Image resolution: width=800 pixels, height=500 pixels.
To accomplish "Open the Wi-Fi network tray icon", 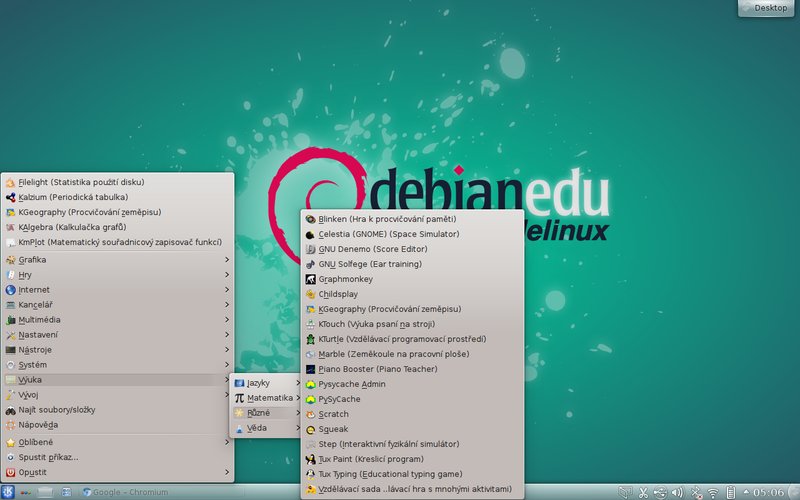I will (x=713, y=493).
